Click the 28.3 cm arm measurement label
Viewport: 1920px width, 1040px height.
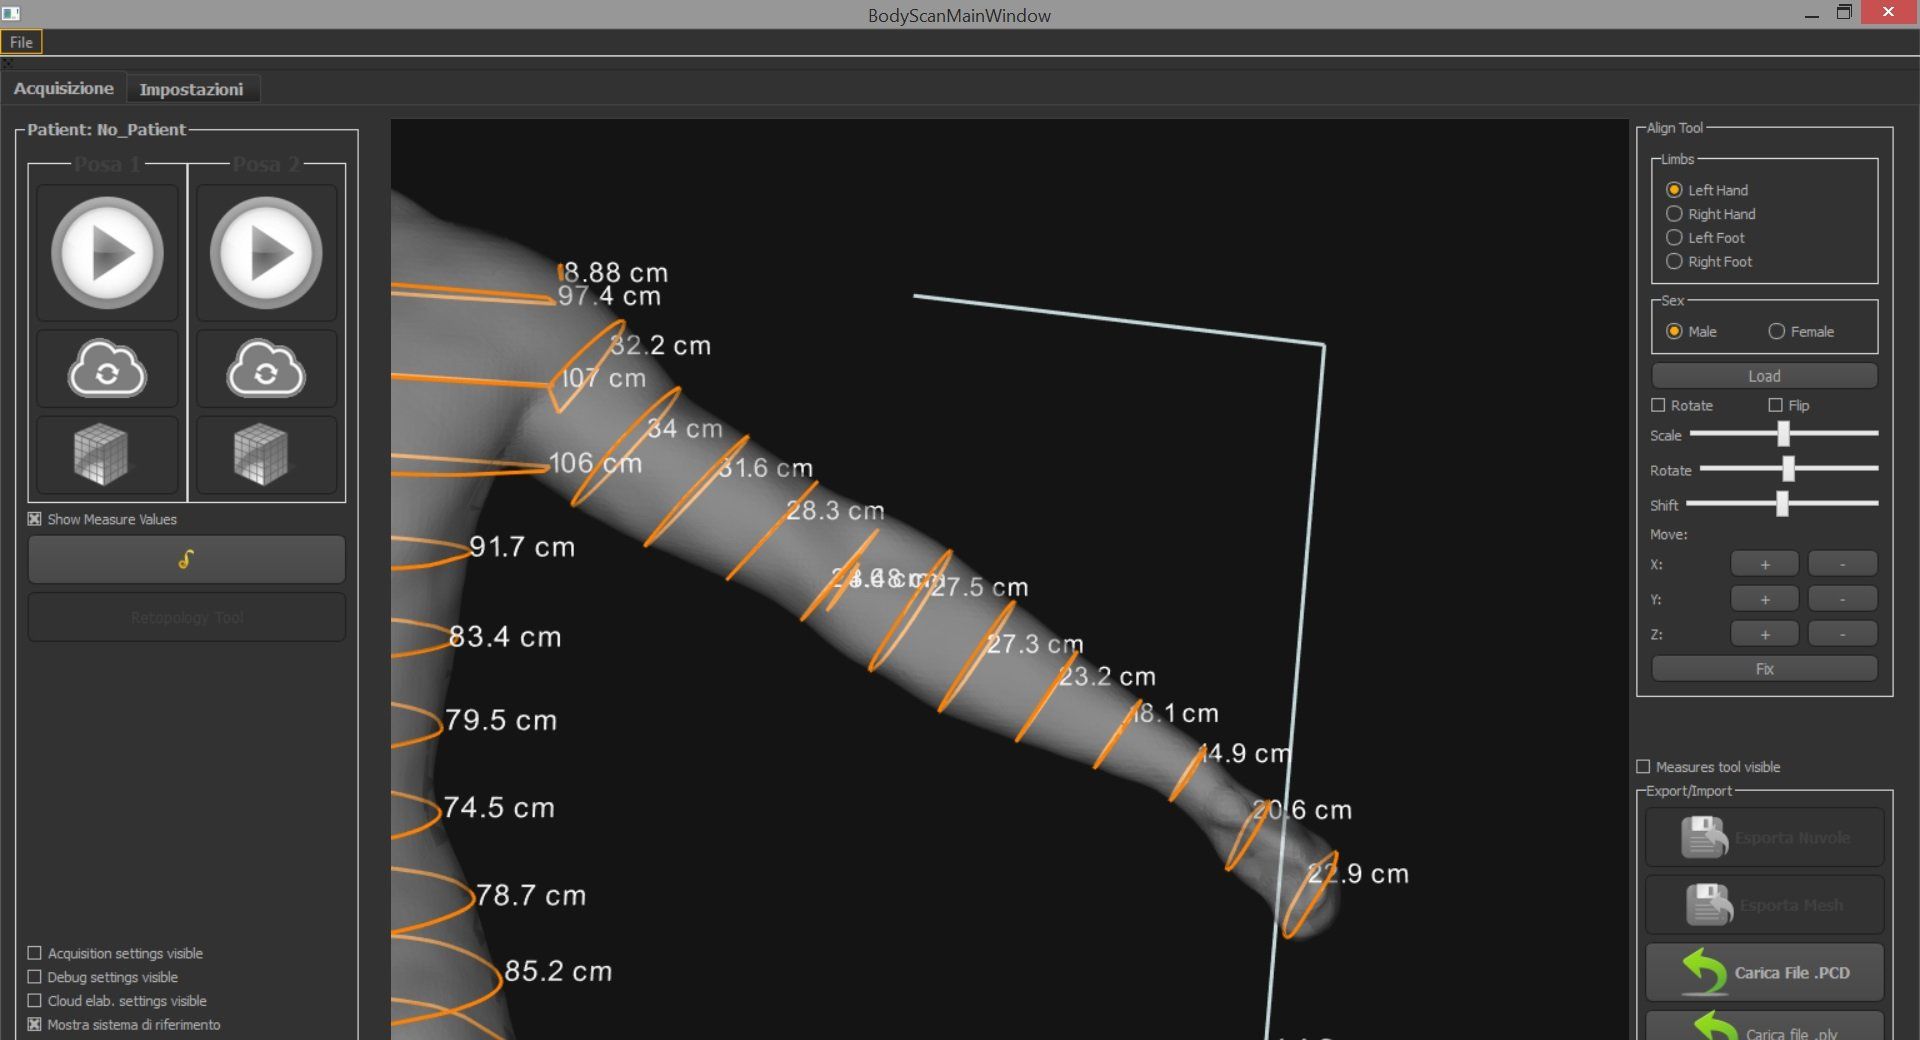835,511
